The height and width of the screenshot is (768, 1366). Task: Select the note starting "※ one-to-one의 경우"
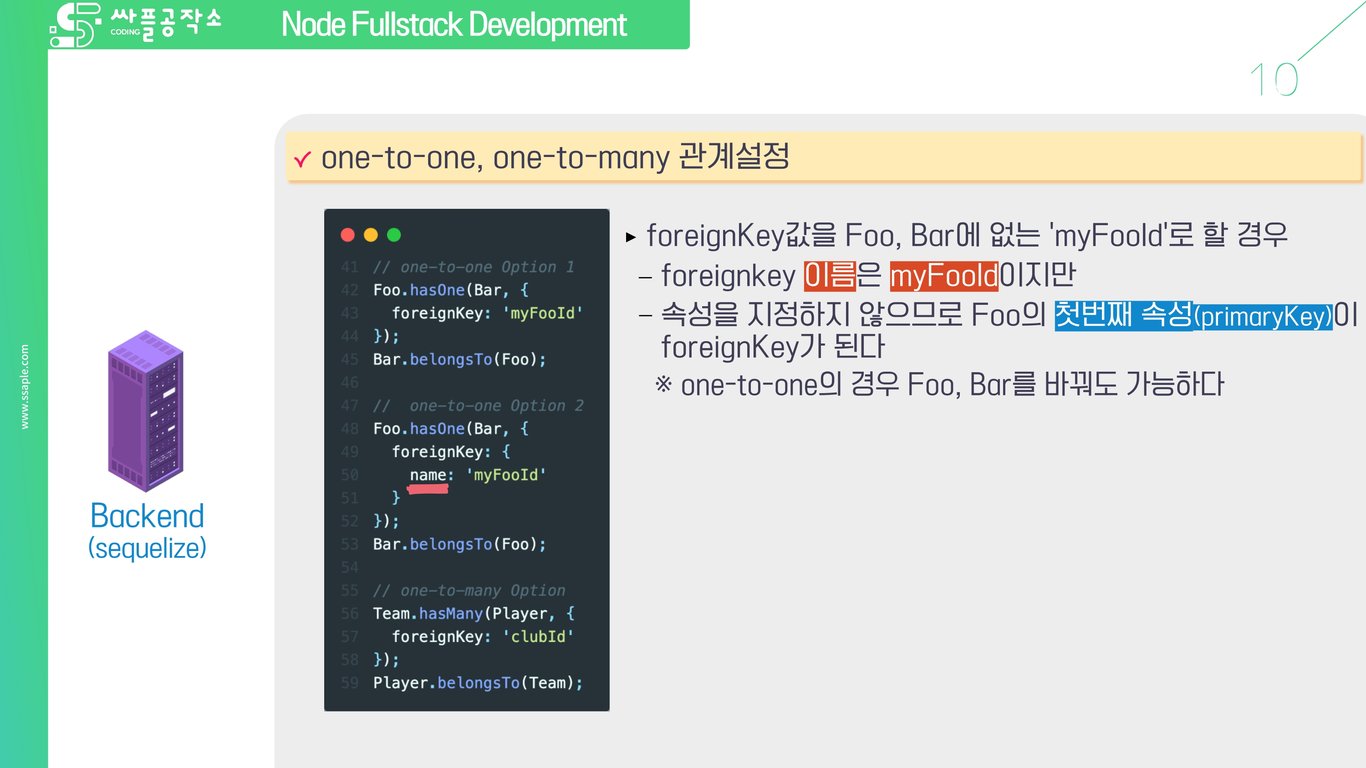tap(939, 384)
